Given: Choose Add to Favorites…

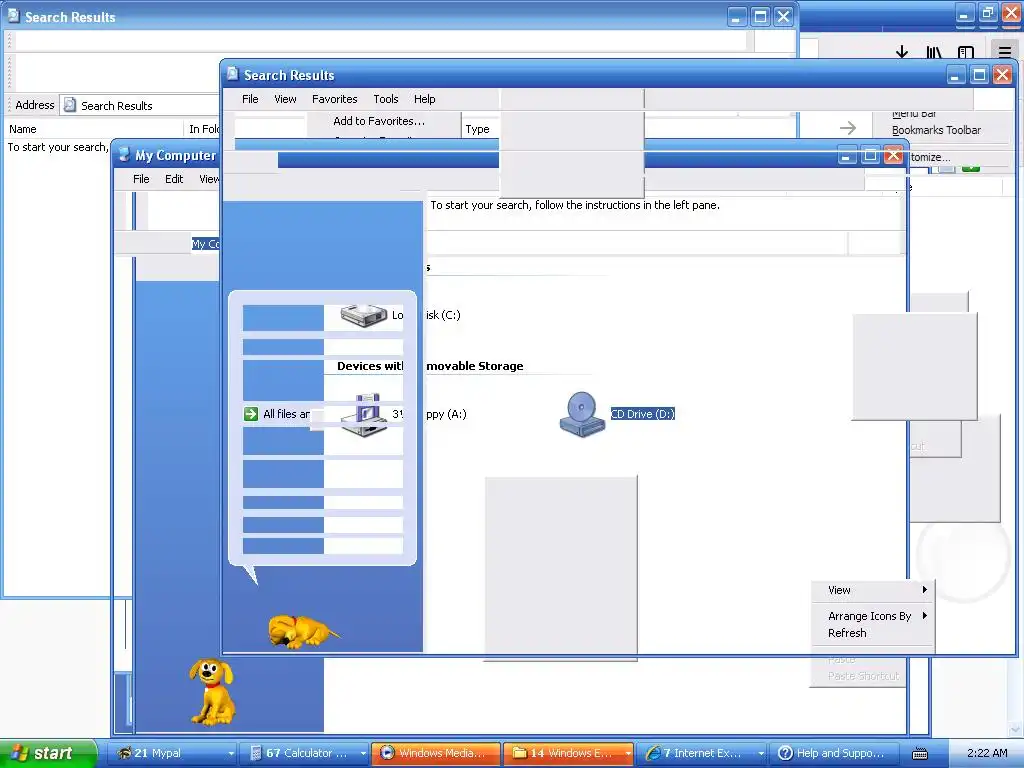Looking at the screenshot, I should coord(379,121).
